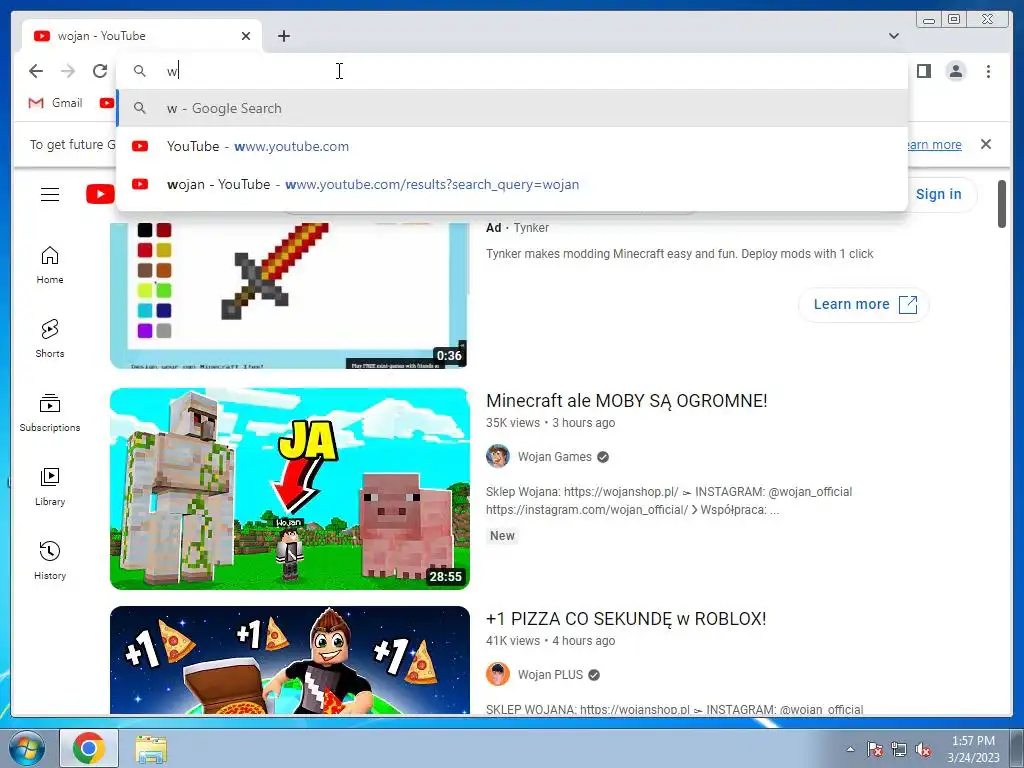This screenshot has height=768, width=1024.
Task: Open History in the sidebar
Action: click(x=50, y=561)
